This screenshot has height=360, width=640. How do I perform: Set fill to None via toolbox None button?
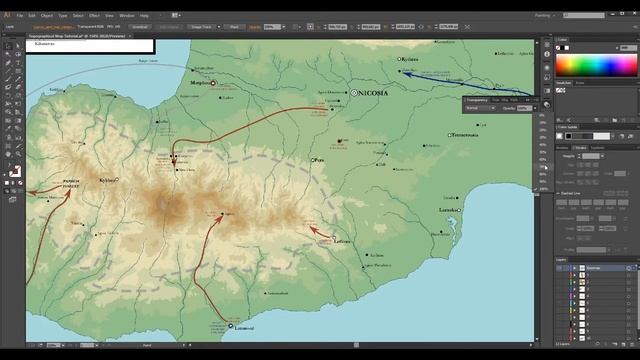(20, 183)
